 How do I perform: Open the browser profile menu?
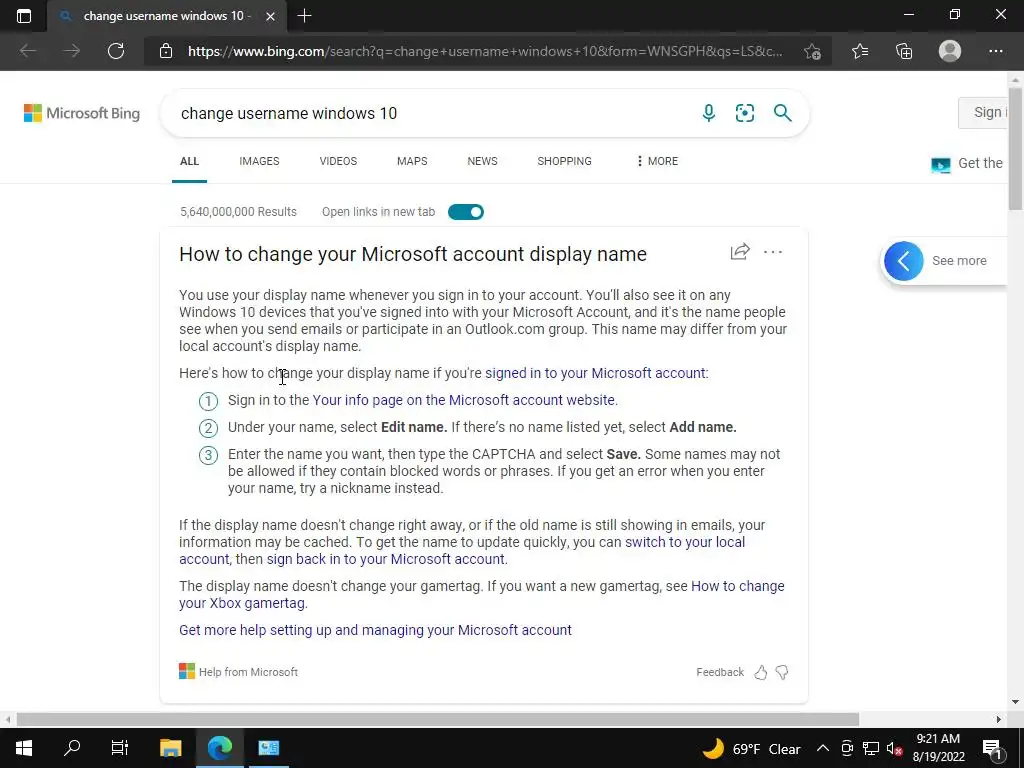[x=950, y=51]
